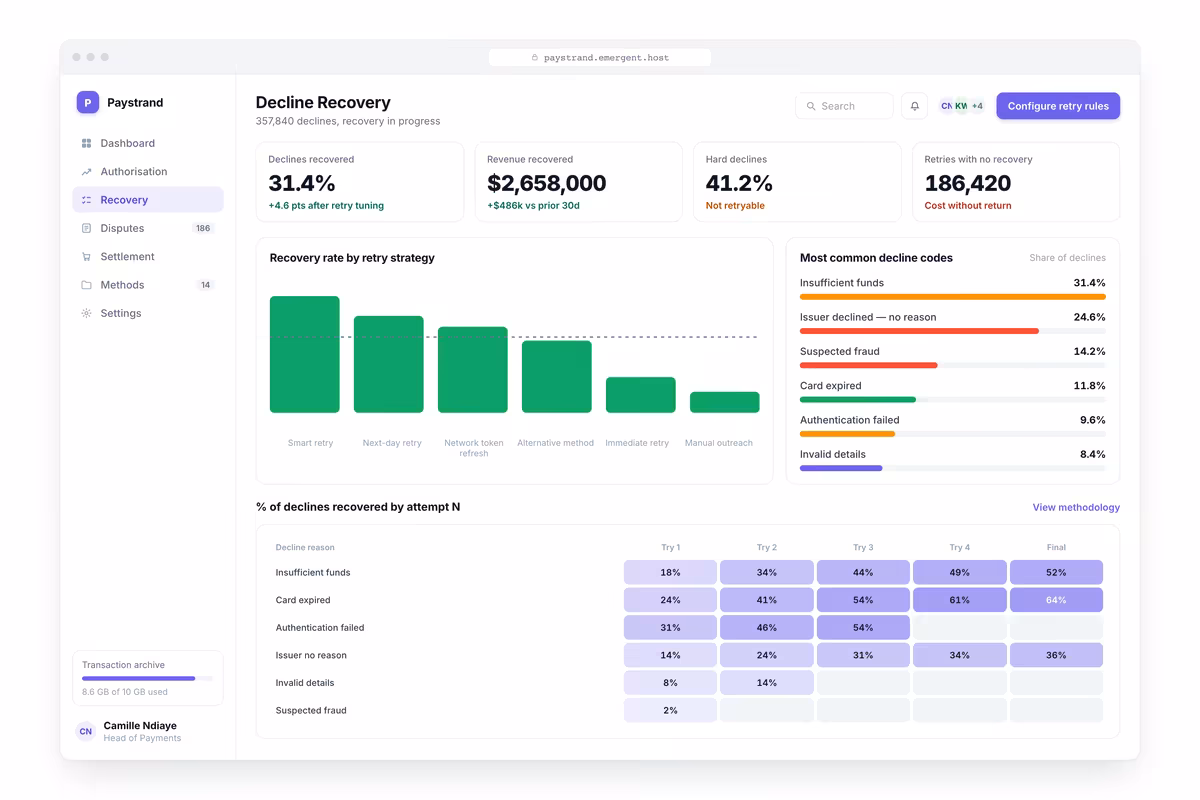Click the paystrand.emergent.host address bar
Image resolution: width=1200 pixels, height=800 pixels.
600,58
